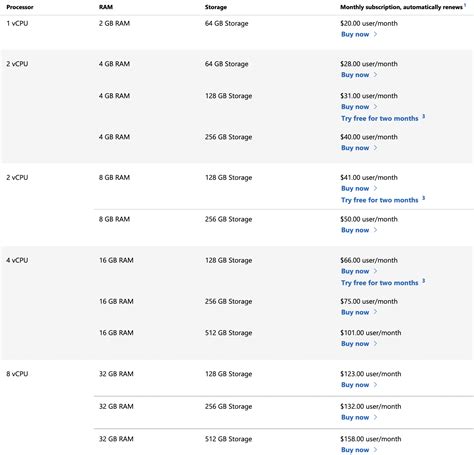Click 16 GB RAM in $75.00 row
Viewport: 474px width, 455px height.
point(116,301)
